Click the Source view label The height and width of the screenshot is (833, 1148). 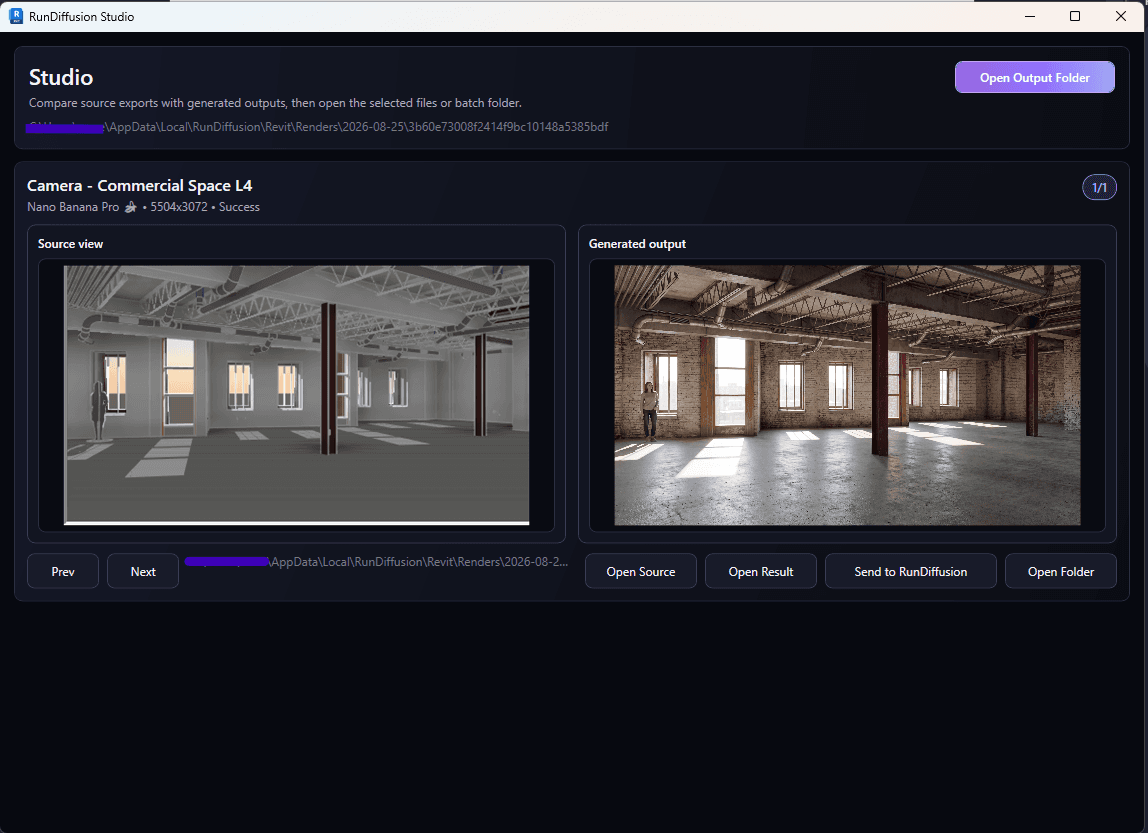[70, 244]
